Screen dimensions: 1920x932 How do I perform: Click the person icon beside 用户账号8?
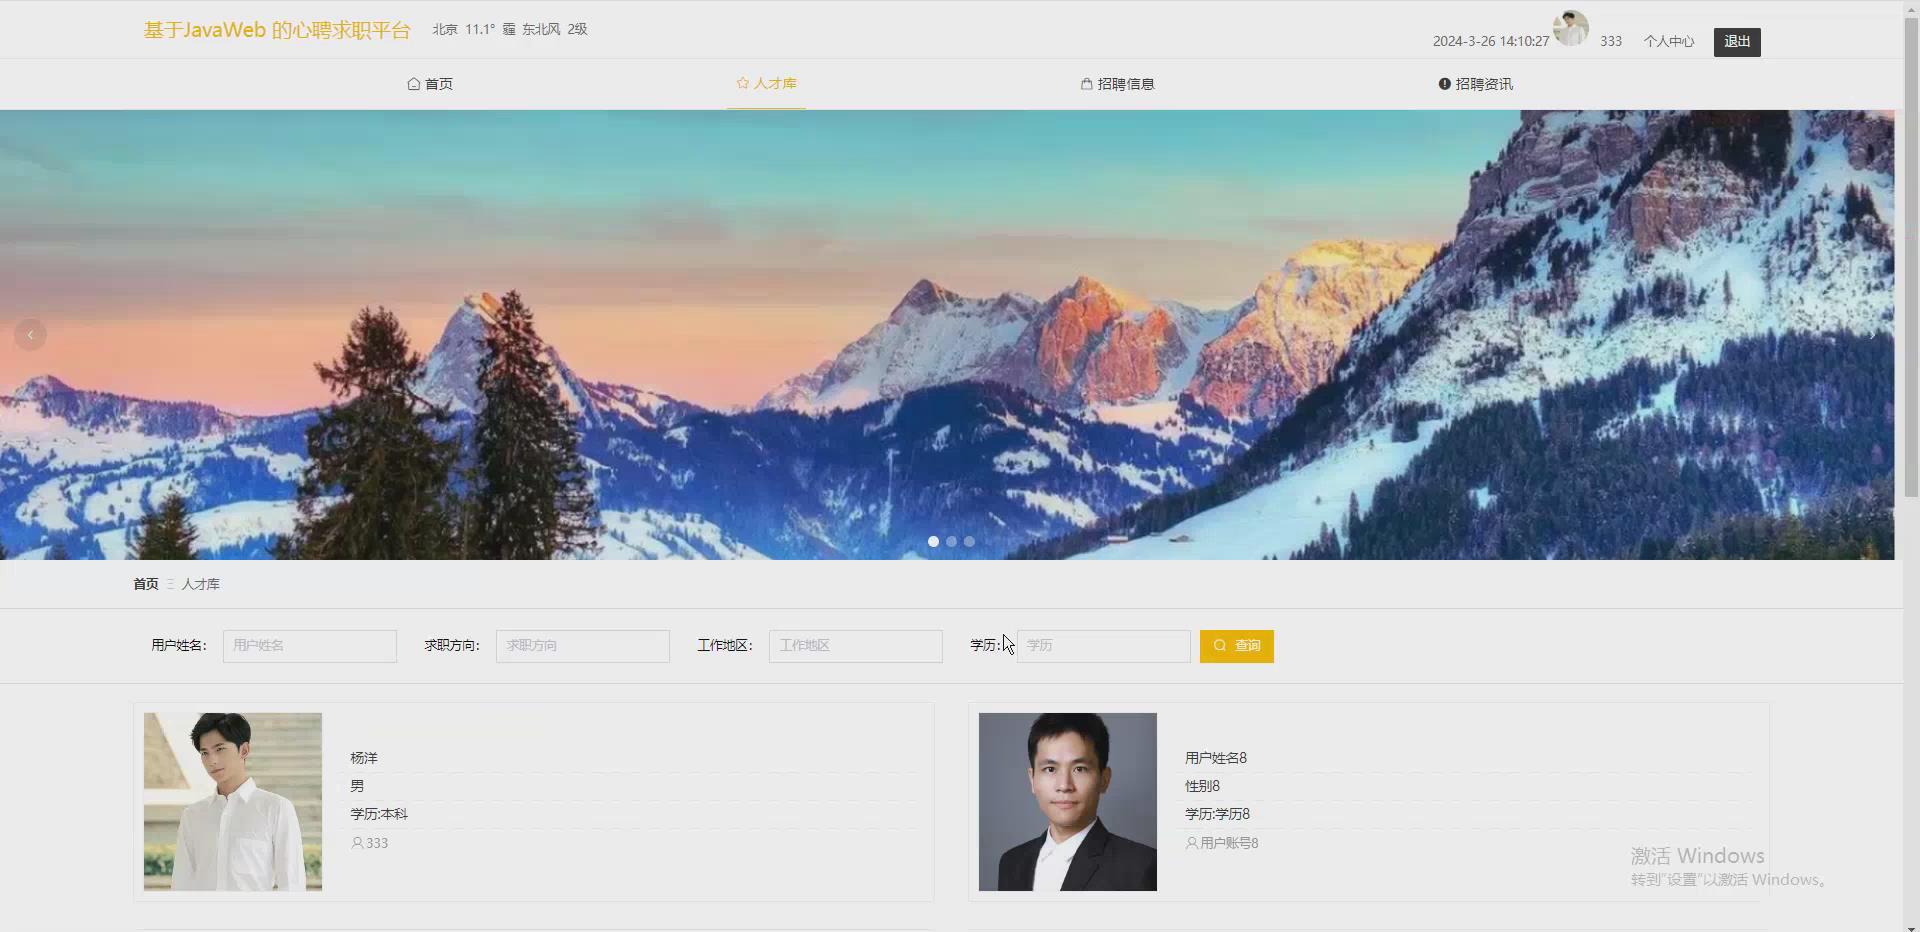[x=1192, y=843]
